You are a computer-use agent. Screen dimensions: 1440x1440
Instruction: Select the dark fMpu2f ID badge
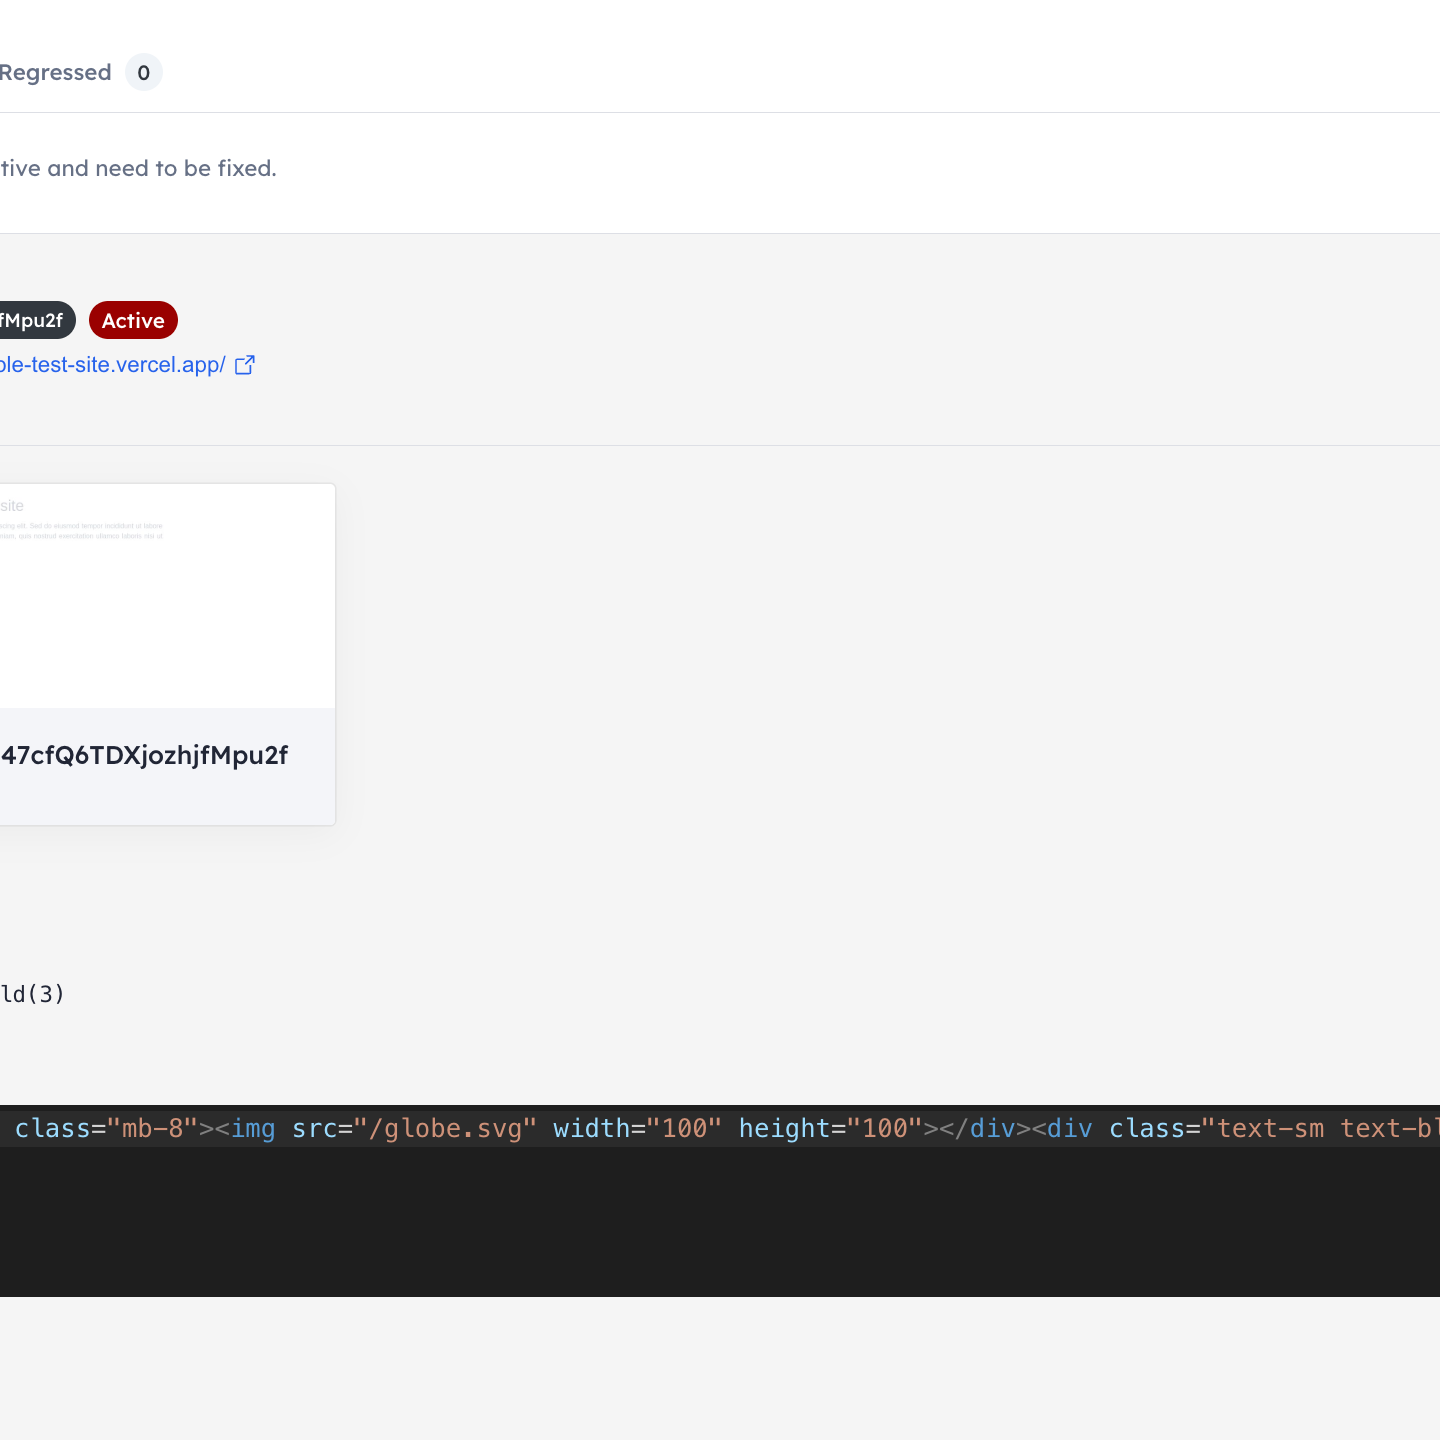coord(35,320)
